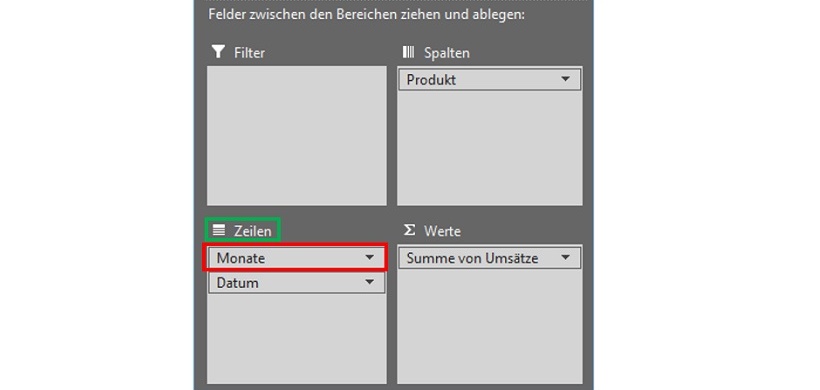Click the Werte sigma icon

[409, 230]
